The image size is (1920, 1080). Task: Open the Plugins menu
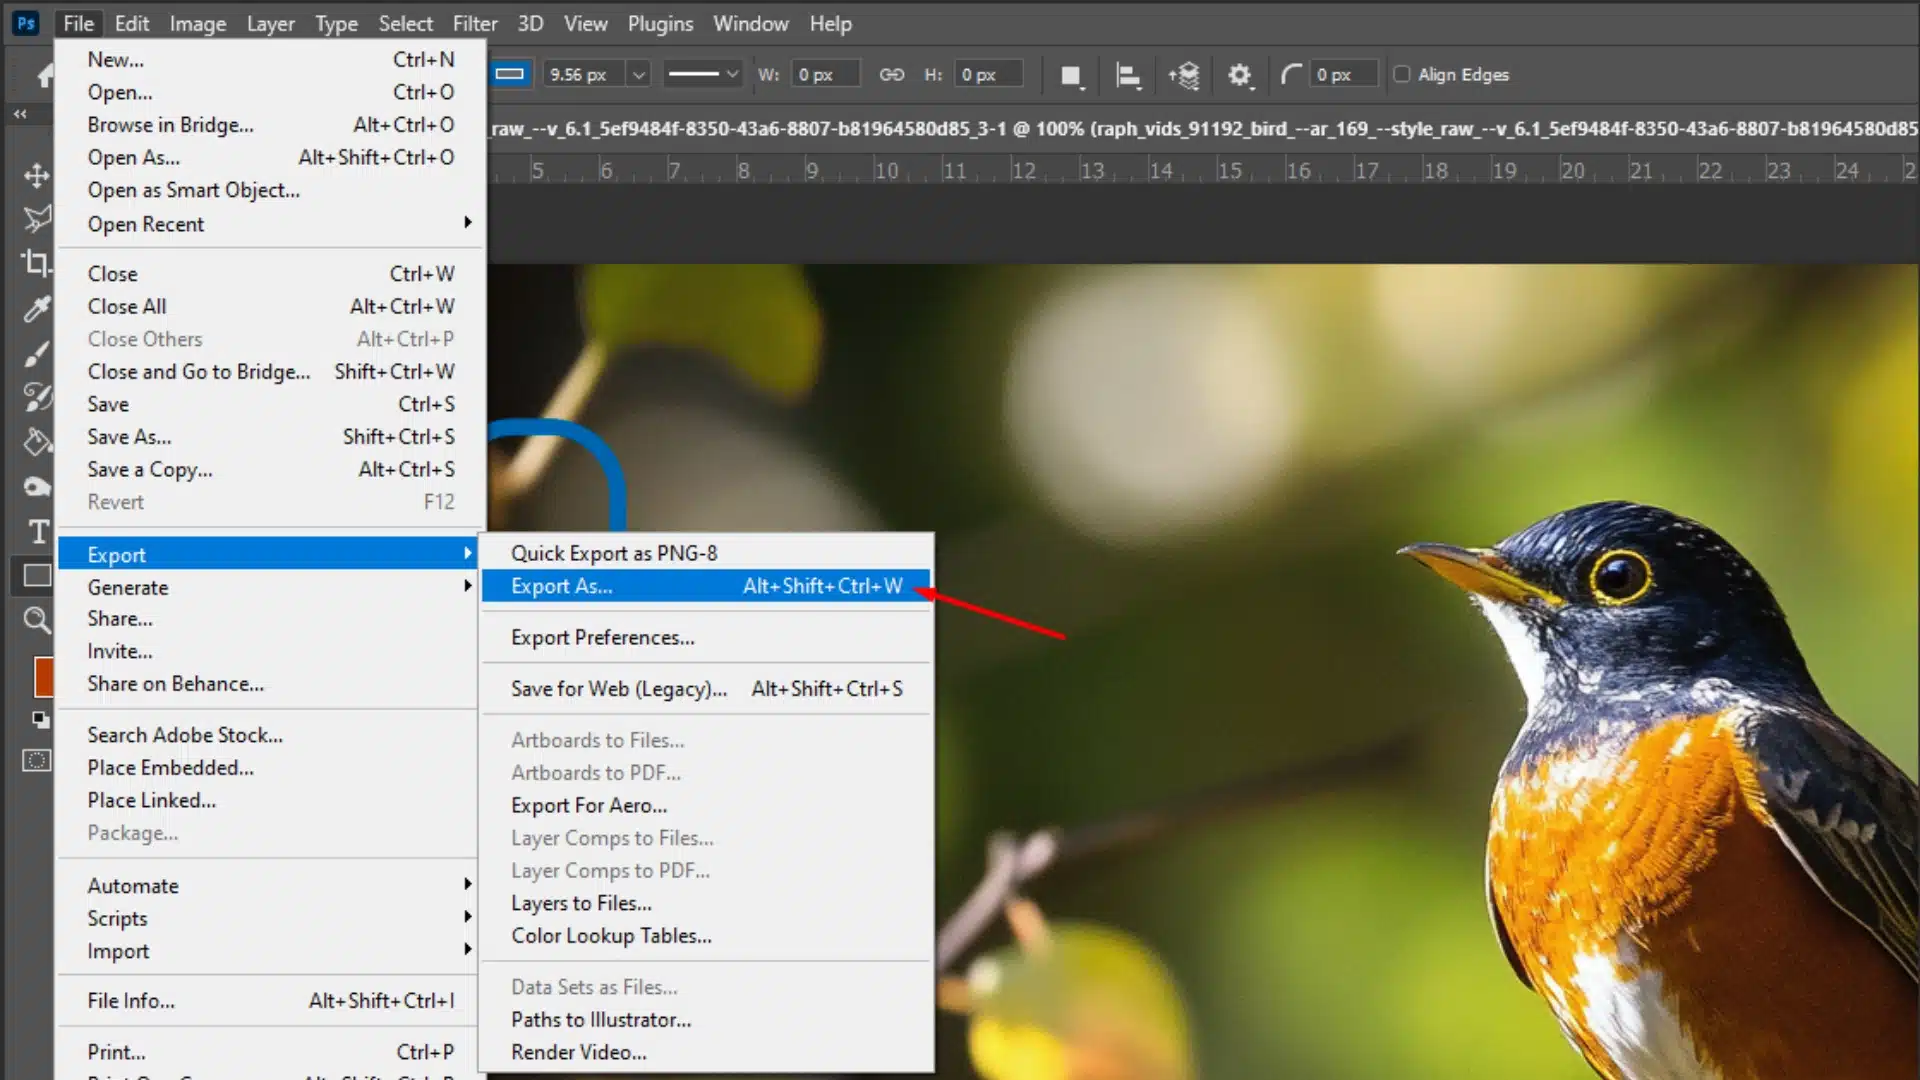click(x=660, y=23)
